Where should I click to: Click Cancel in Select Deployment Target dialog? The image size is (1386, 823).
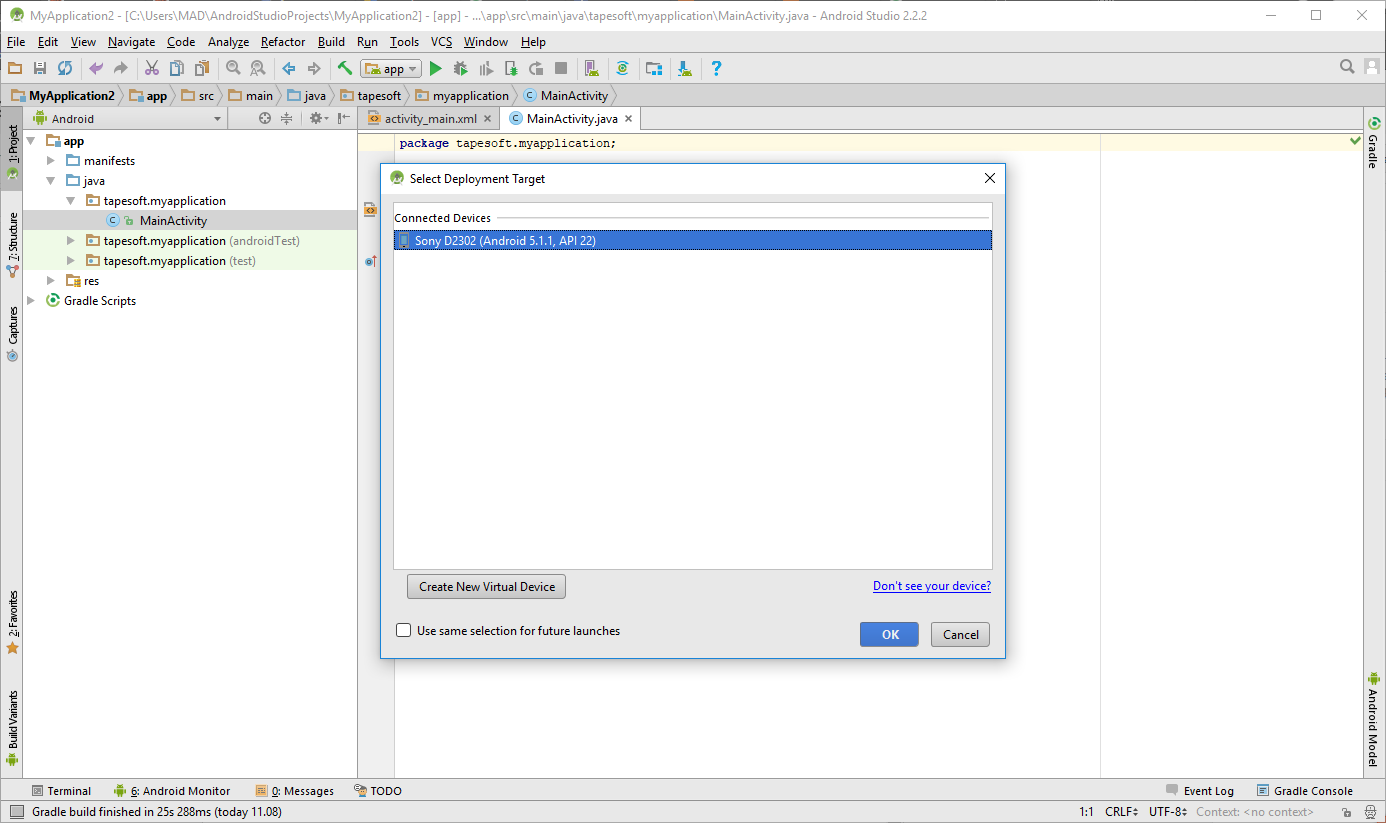(961, 634)
